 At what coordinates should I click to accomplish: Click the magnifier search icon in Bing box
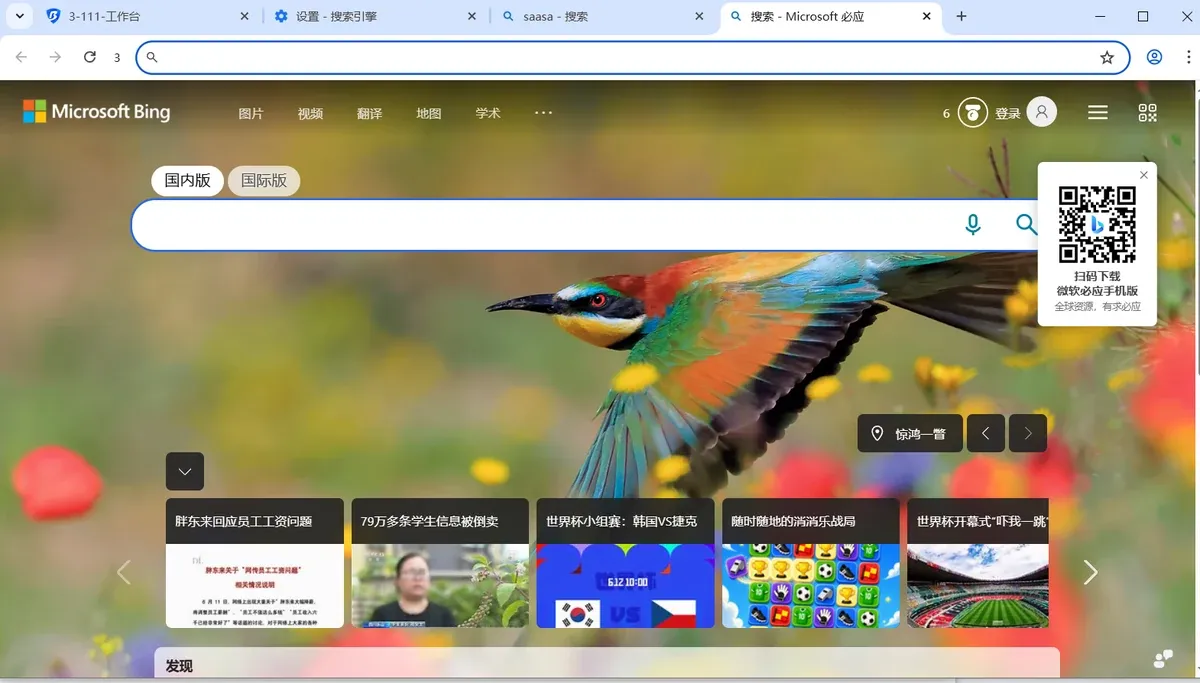(1026, 224)
